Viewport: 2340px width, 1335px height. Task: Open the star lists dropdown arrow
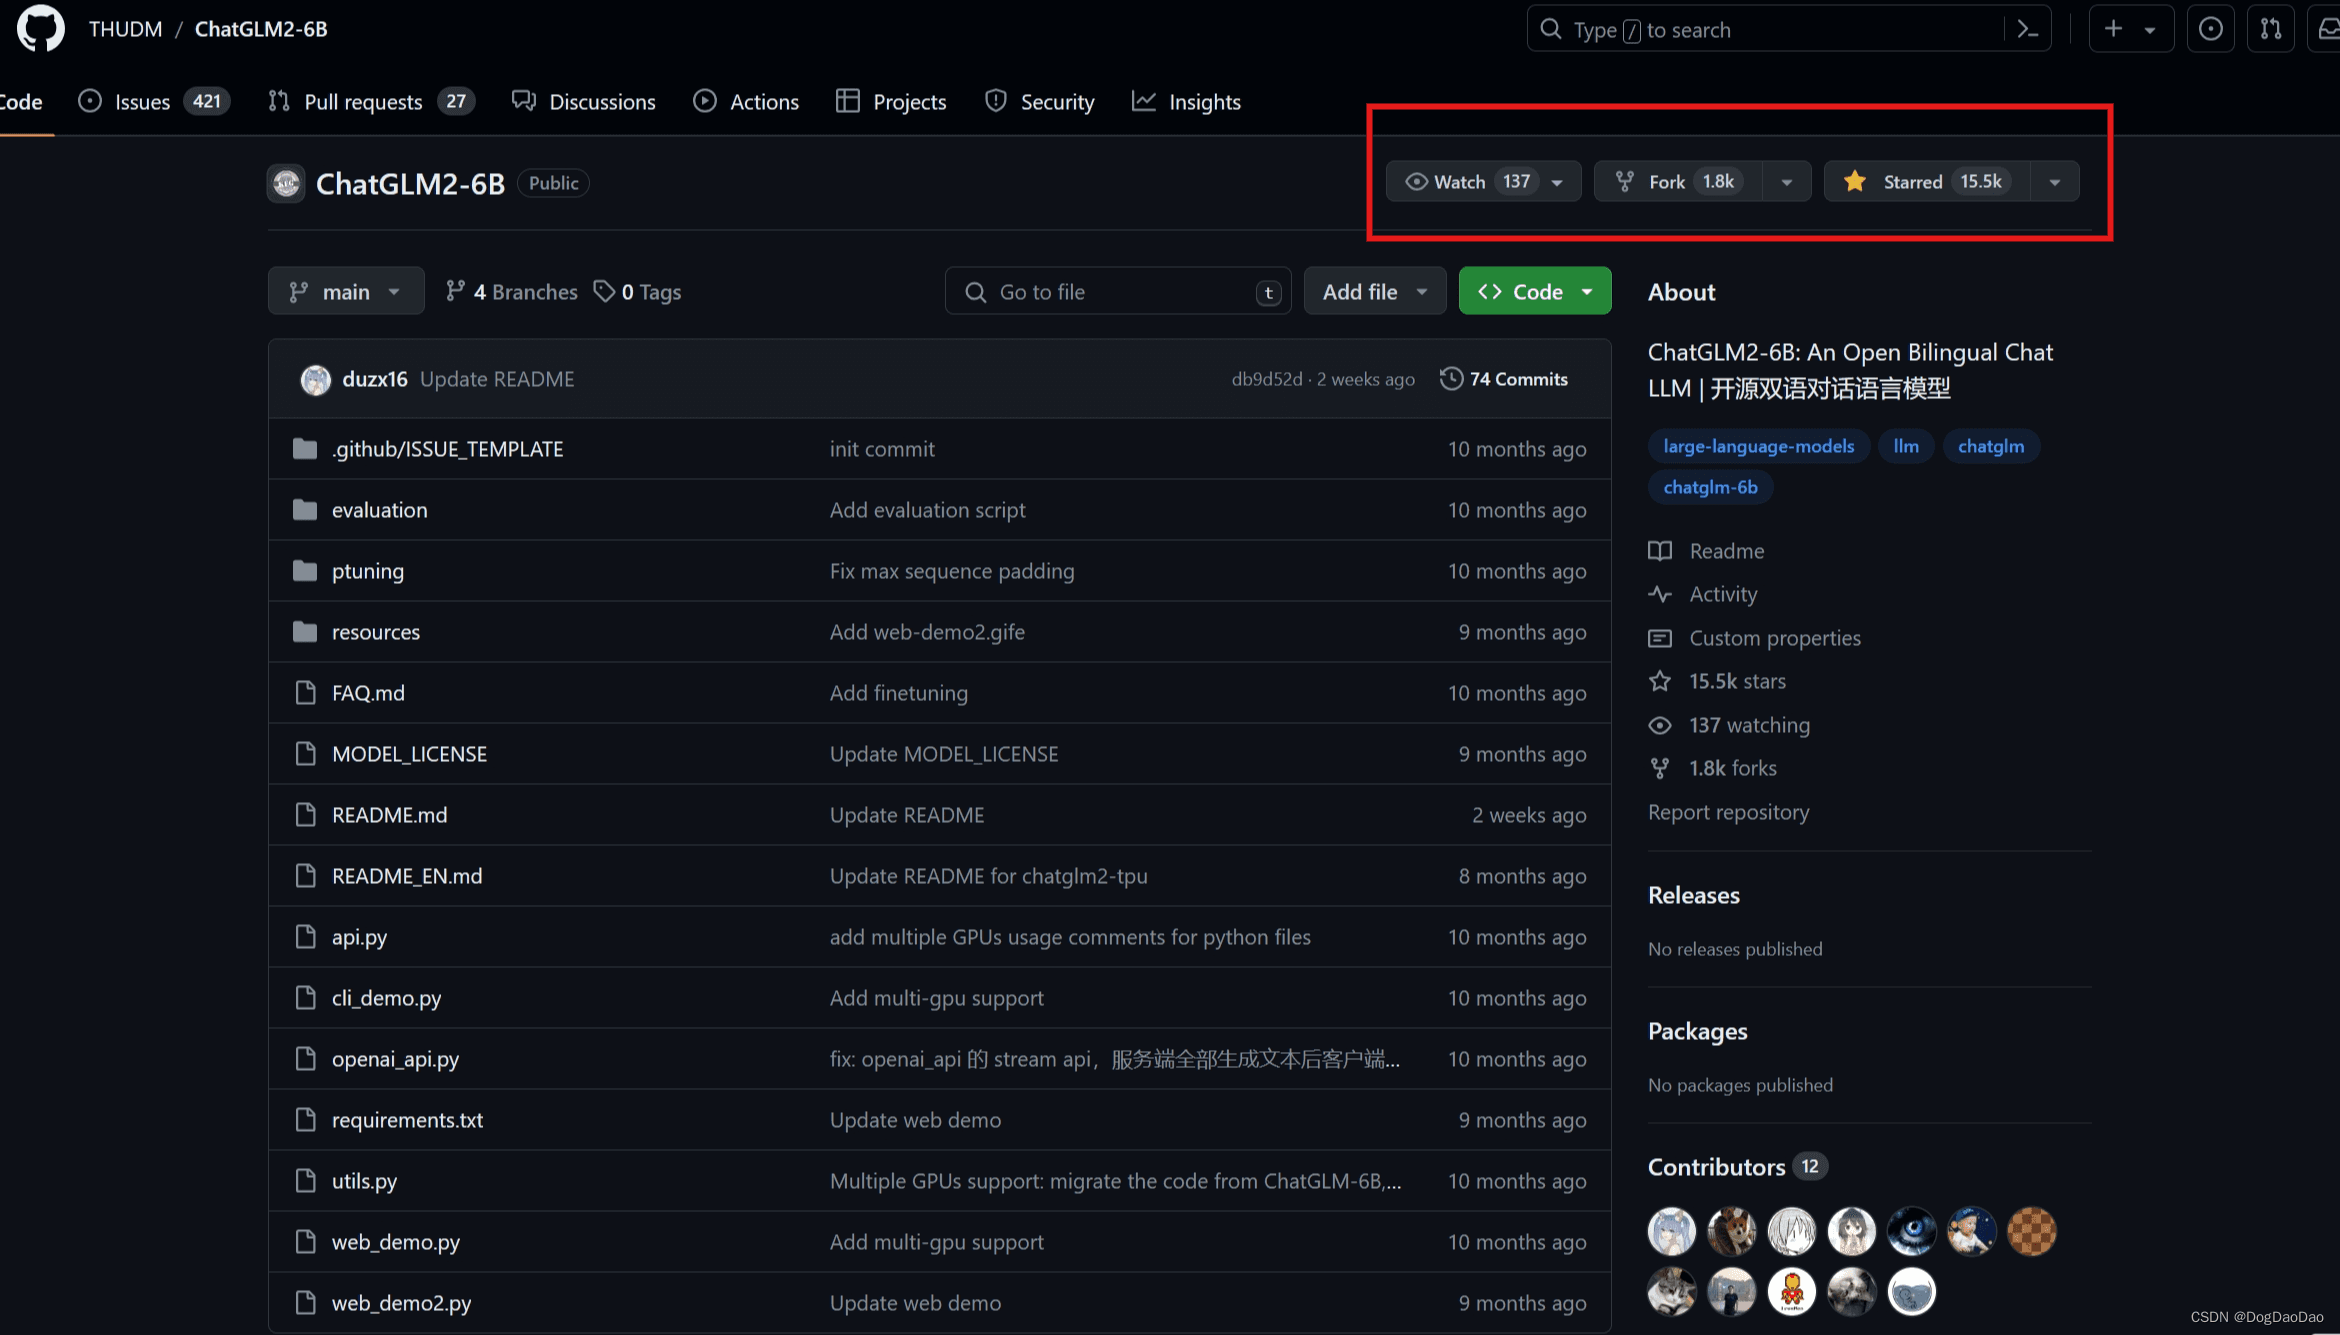pyautogui.click(x=2055, y=183)
